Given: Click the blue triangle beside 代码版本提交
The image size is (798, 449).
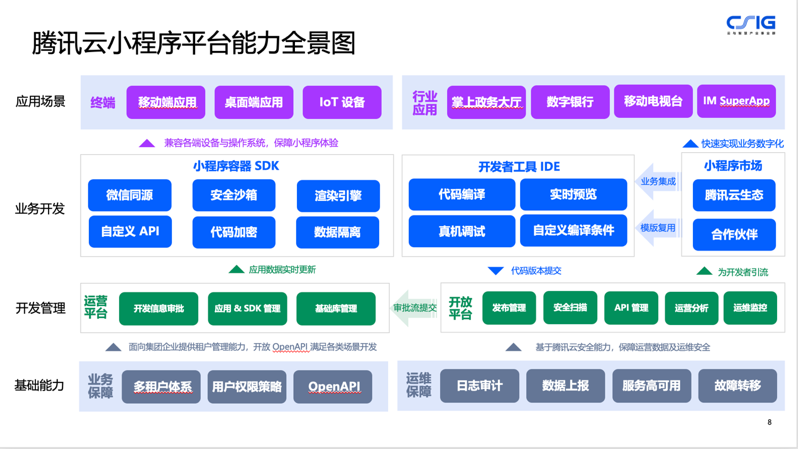Looking at the screenshot, I should pos(495,270).
